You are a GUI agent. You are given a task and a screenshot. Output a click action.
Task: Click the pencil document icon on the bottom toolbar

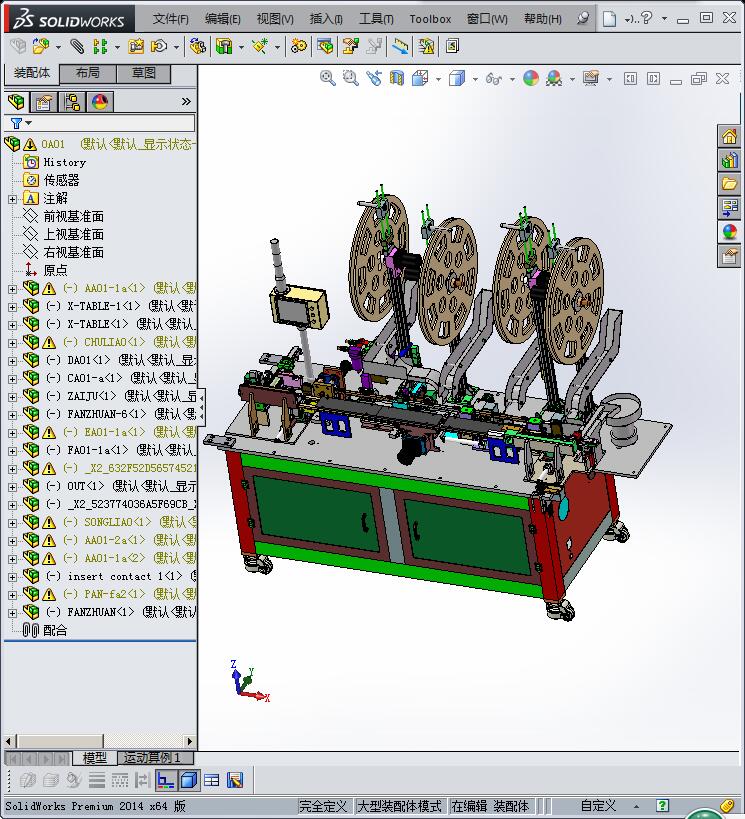tap(235, 780)
